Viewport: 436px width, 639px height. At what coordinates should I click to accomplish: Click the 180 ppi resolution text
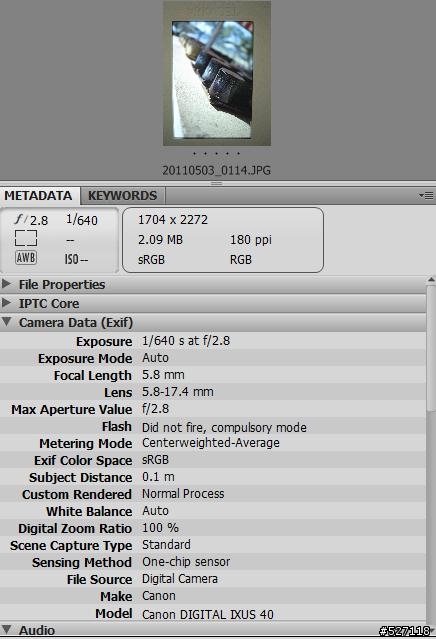click(251, 240)
